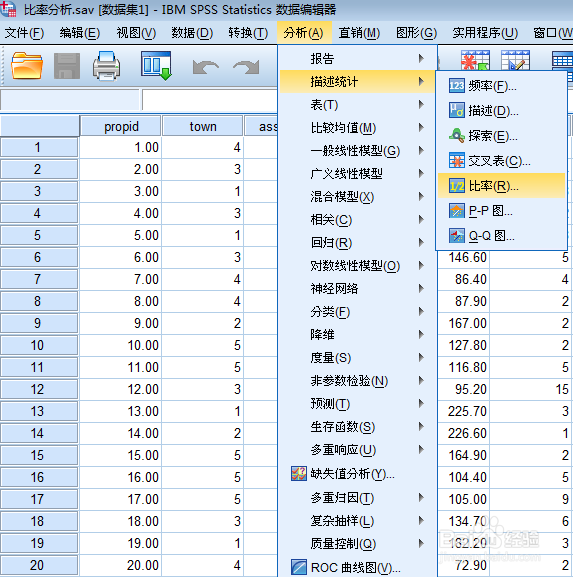Expand the 对数线性模型(O) submenu

click(358, 266)
